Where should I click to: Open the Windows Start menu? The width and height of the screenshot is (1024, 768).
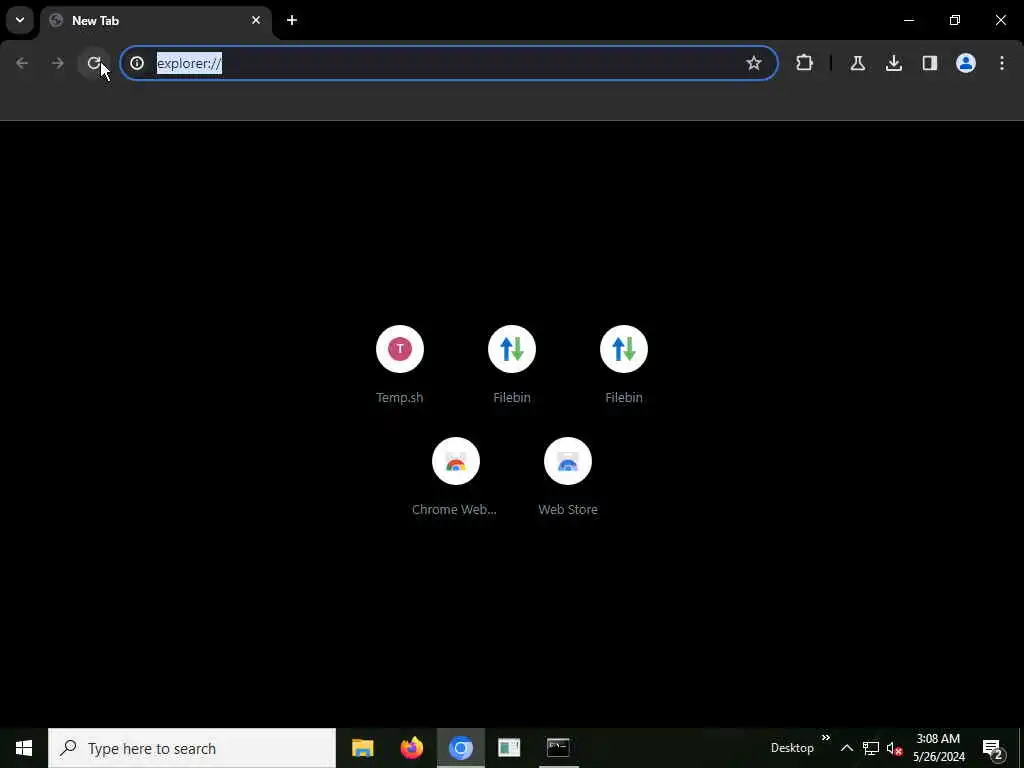click(24, 748)
